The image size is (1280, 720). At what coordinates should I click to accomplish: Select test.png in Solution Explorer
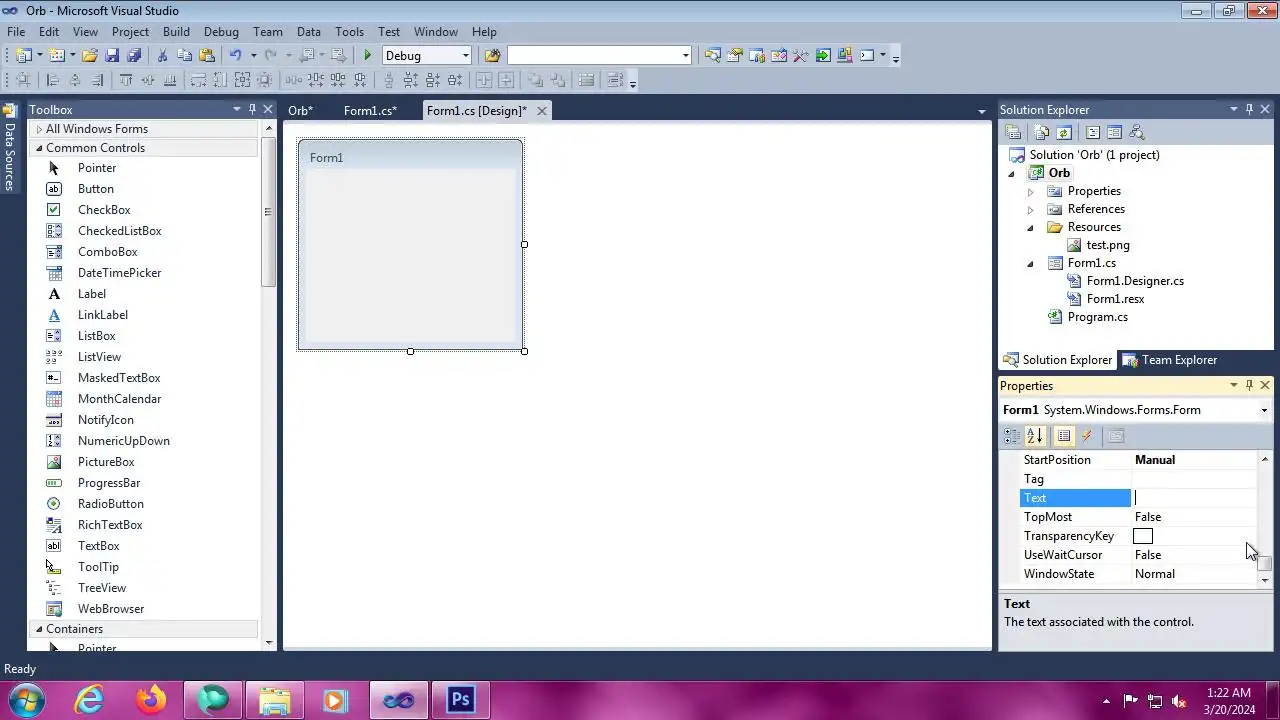point(1108,245)
